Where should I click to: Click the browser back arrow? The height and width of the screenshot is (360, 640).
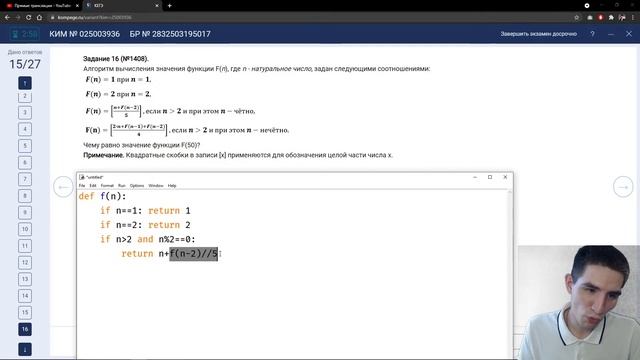pos(7,18)
